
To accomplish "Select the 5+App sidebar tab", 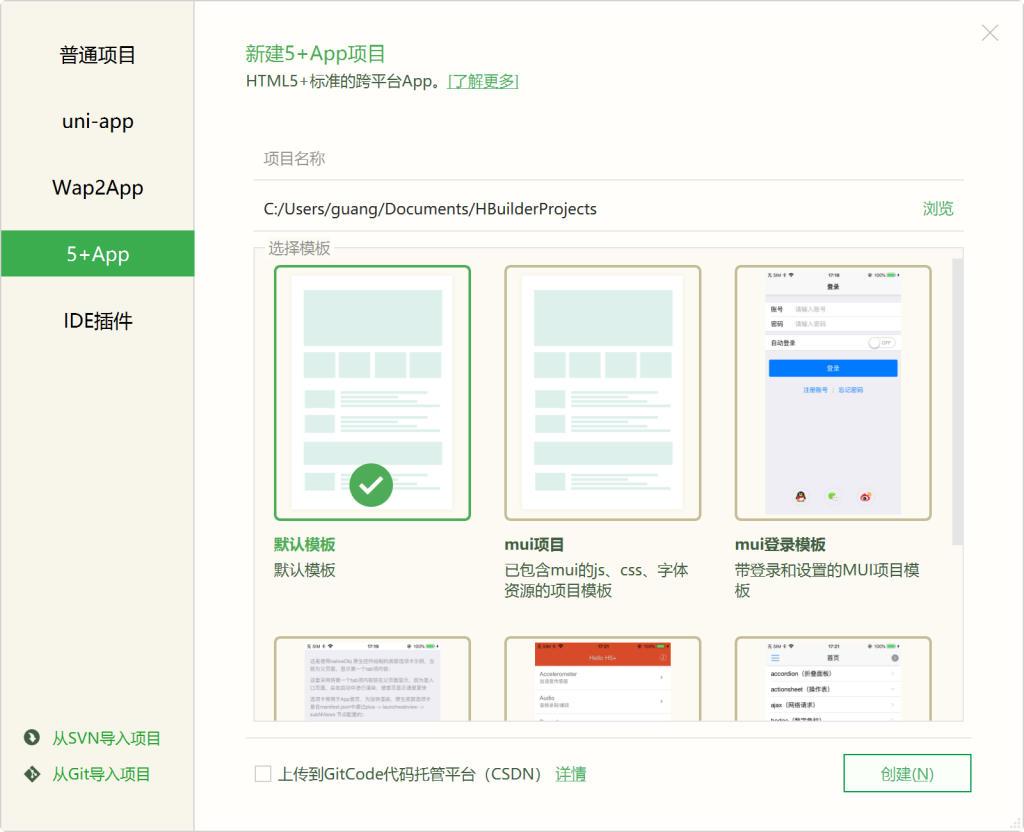I will pyautogui.click(x=97, y=253).
